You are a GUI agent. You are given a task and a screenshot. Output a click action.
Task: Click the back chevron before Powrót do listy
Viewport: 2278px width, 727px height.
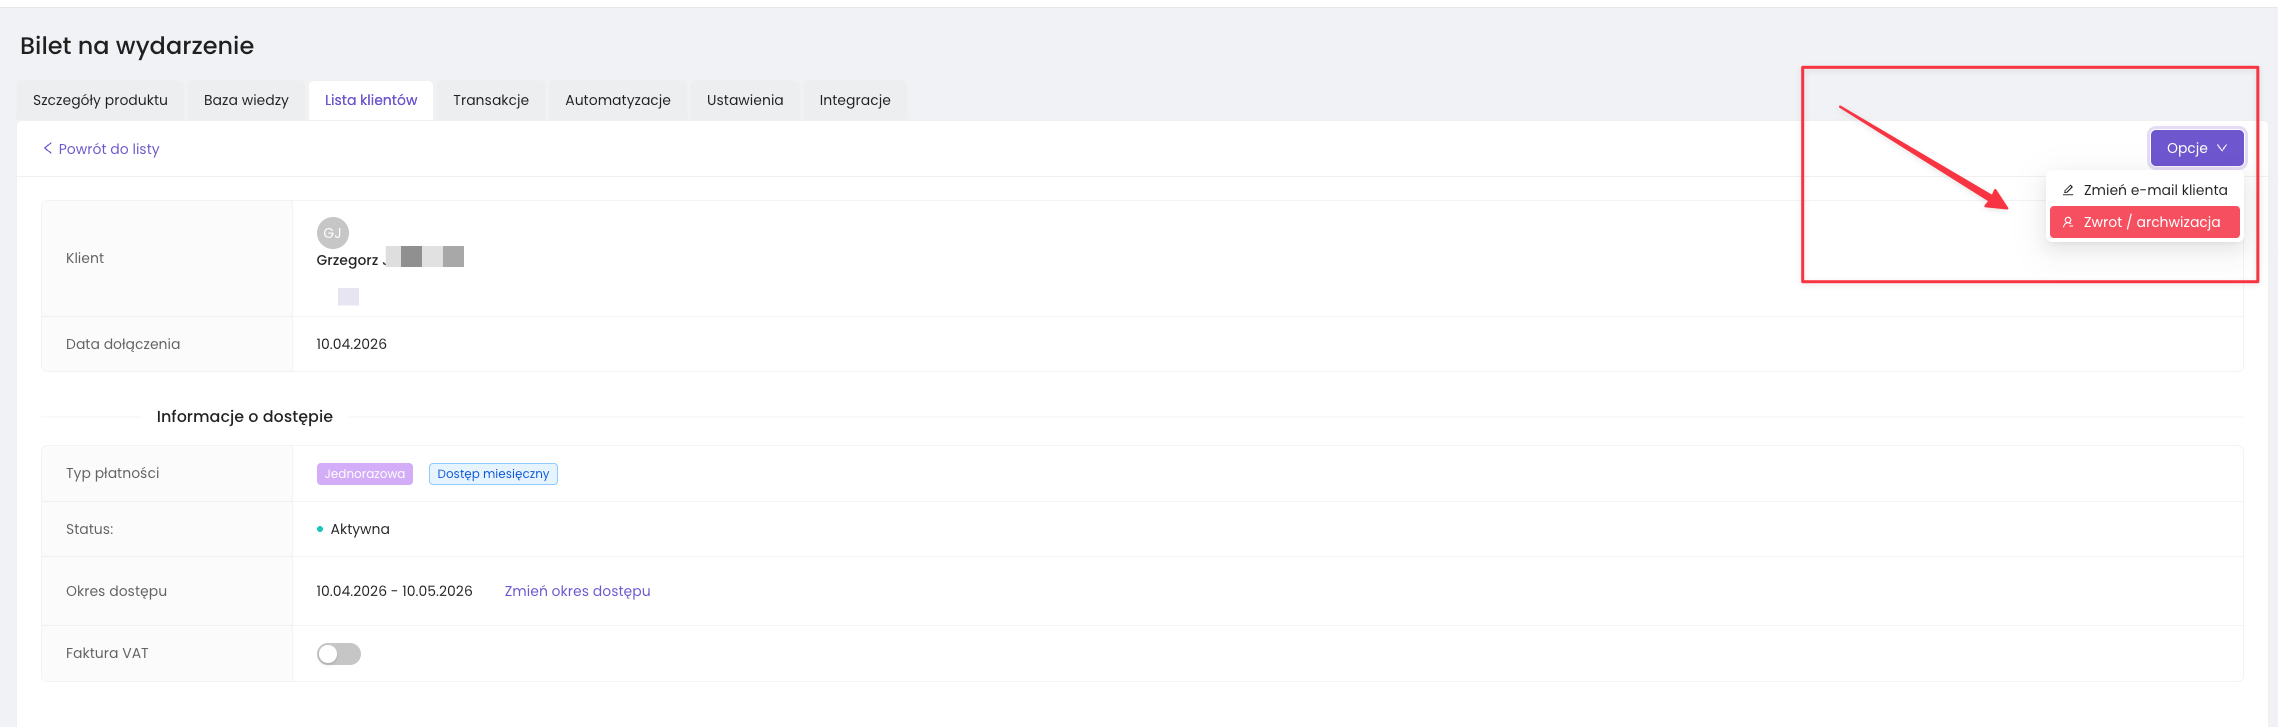[47, 148]
